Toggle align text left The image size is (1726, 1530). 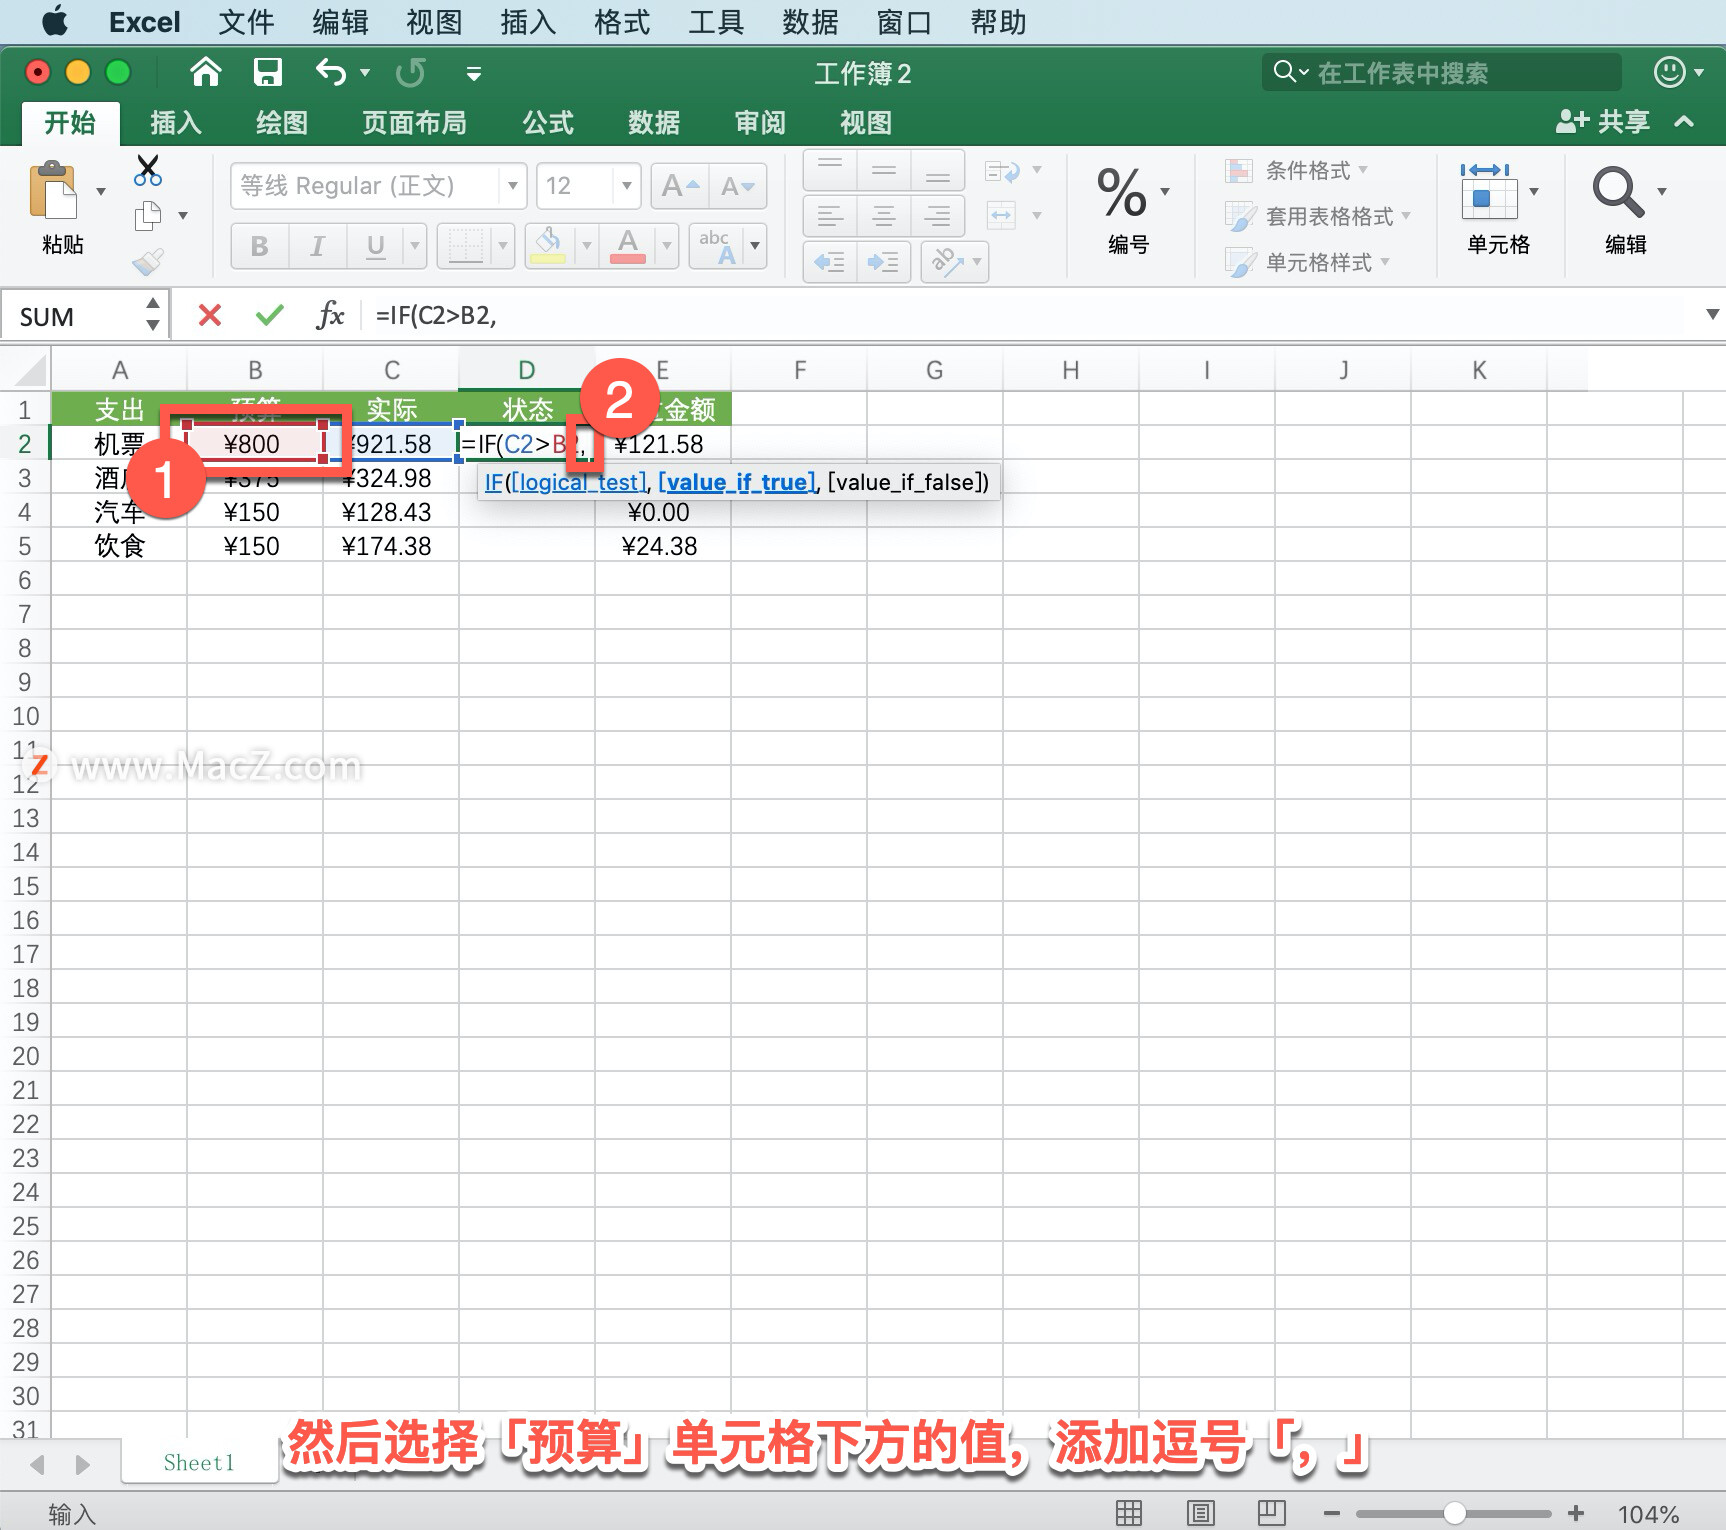pos(830,215)
